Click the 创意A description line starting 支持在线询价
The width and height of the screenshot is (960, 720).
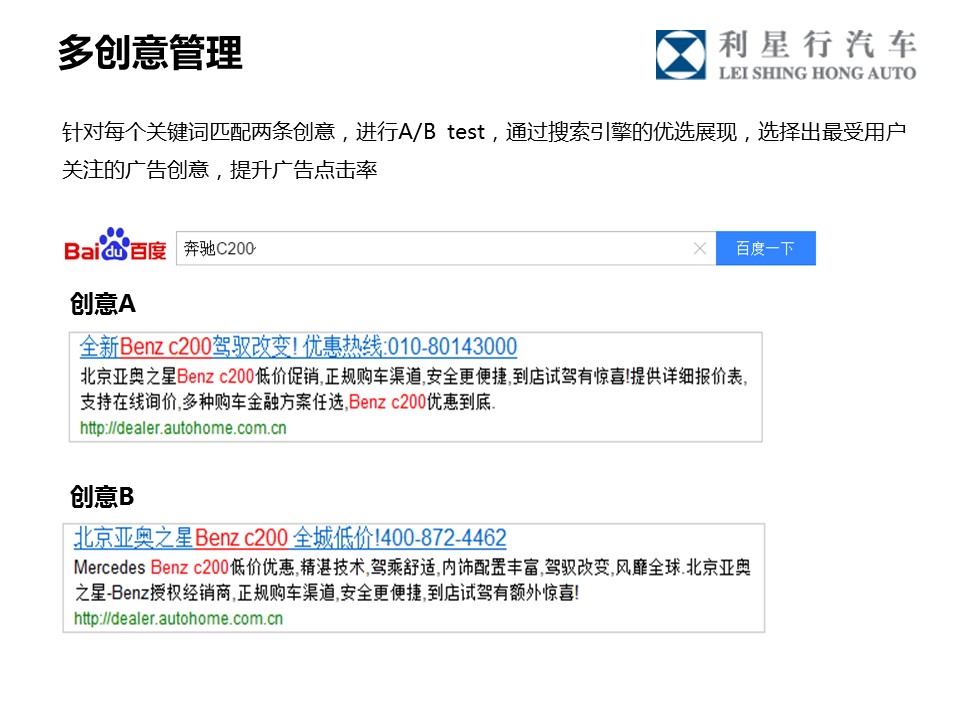[x=288, y=402]
